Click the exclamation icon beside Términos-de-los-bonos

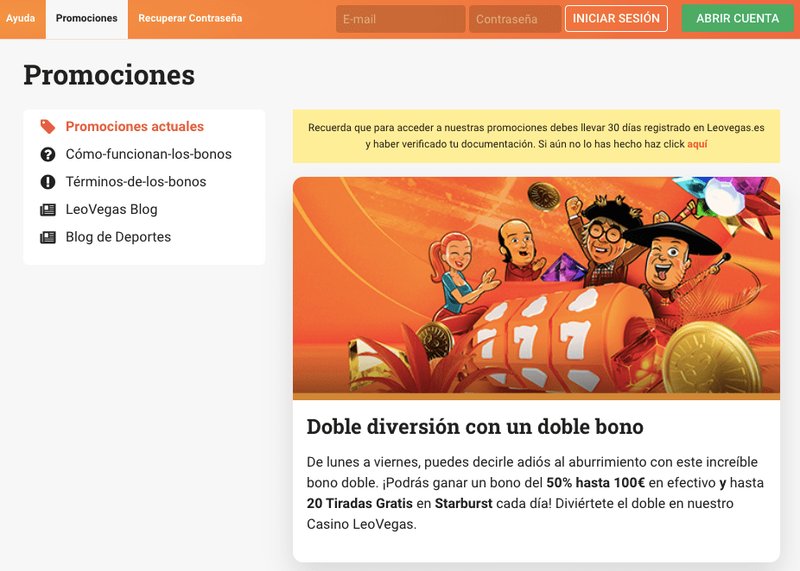point(47,182)
